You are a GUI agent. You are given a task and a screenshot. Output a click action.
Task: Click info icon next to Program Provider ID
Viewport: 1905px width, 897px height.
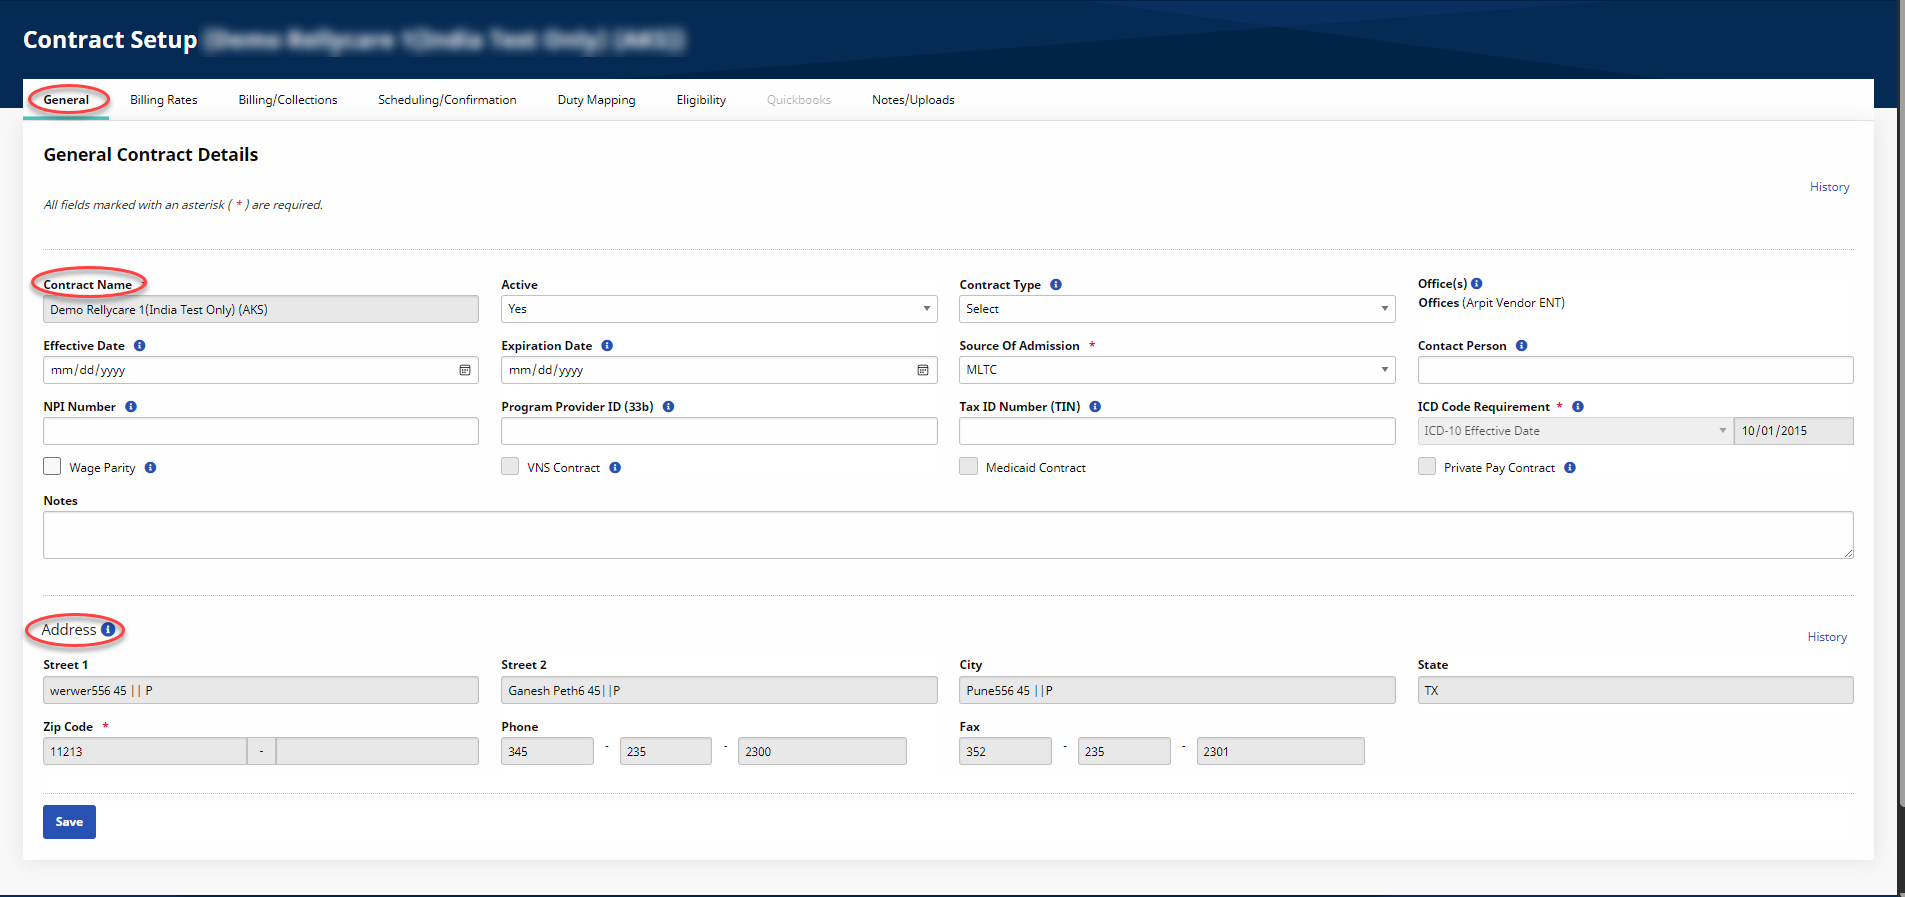(669, 407)
